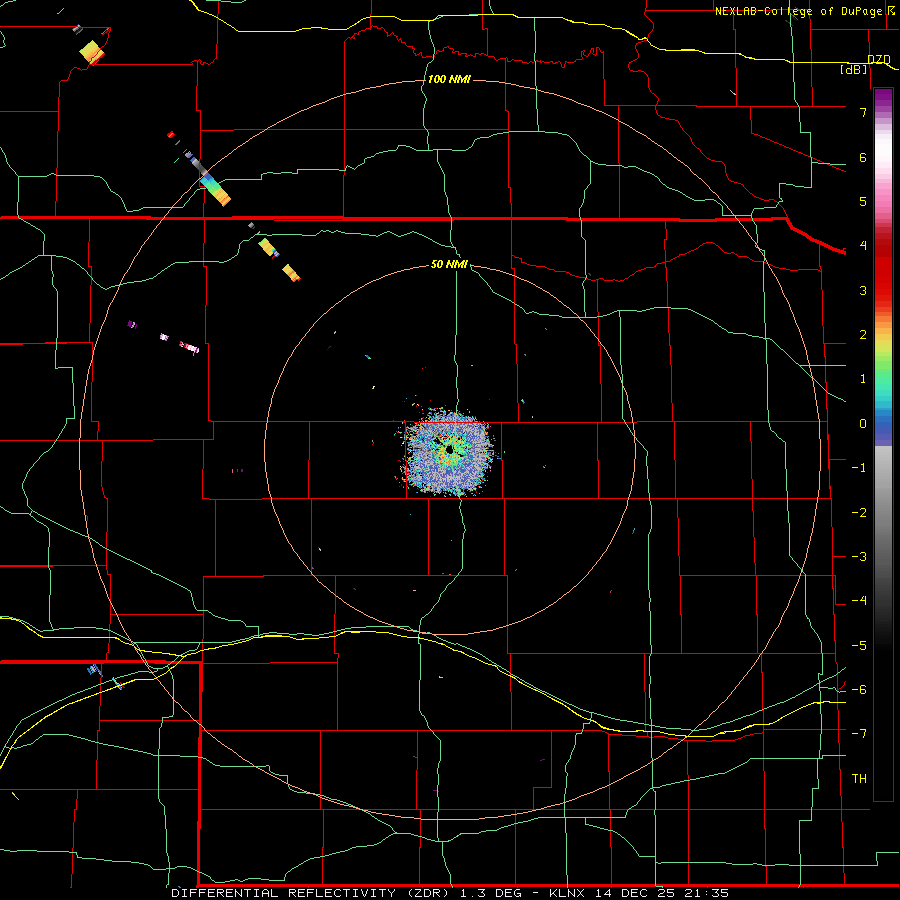Click the 100 NMI range ring label
Viewport: 900px width, 900px height.
click(449, 79)
